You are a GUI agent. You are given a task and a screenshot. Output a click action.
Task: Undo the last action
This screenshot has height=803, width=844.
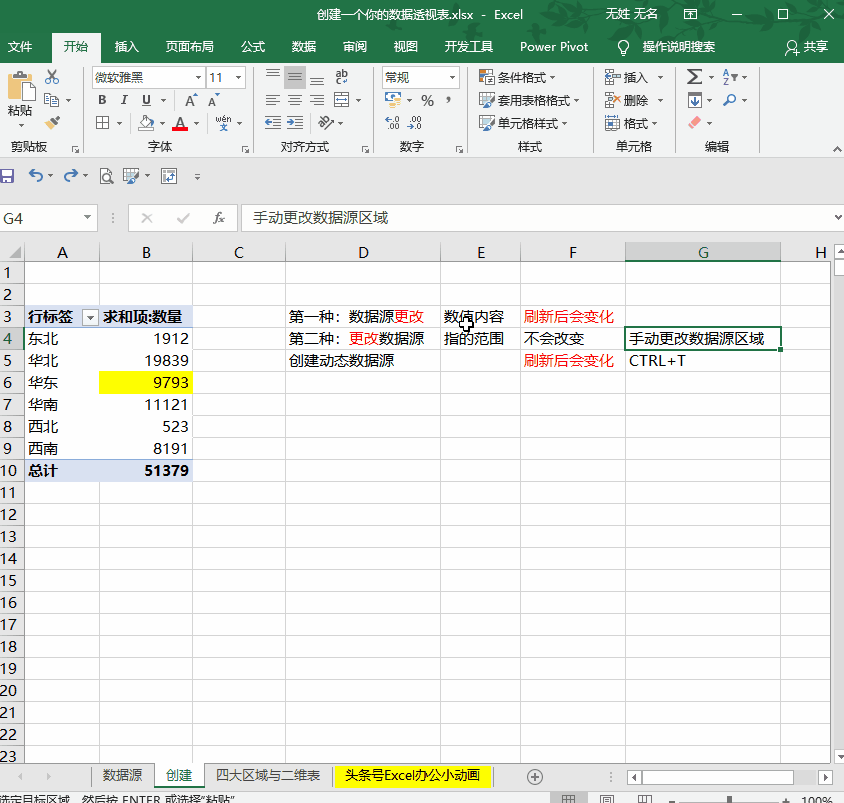coord(36,175)
